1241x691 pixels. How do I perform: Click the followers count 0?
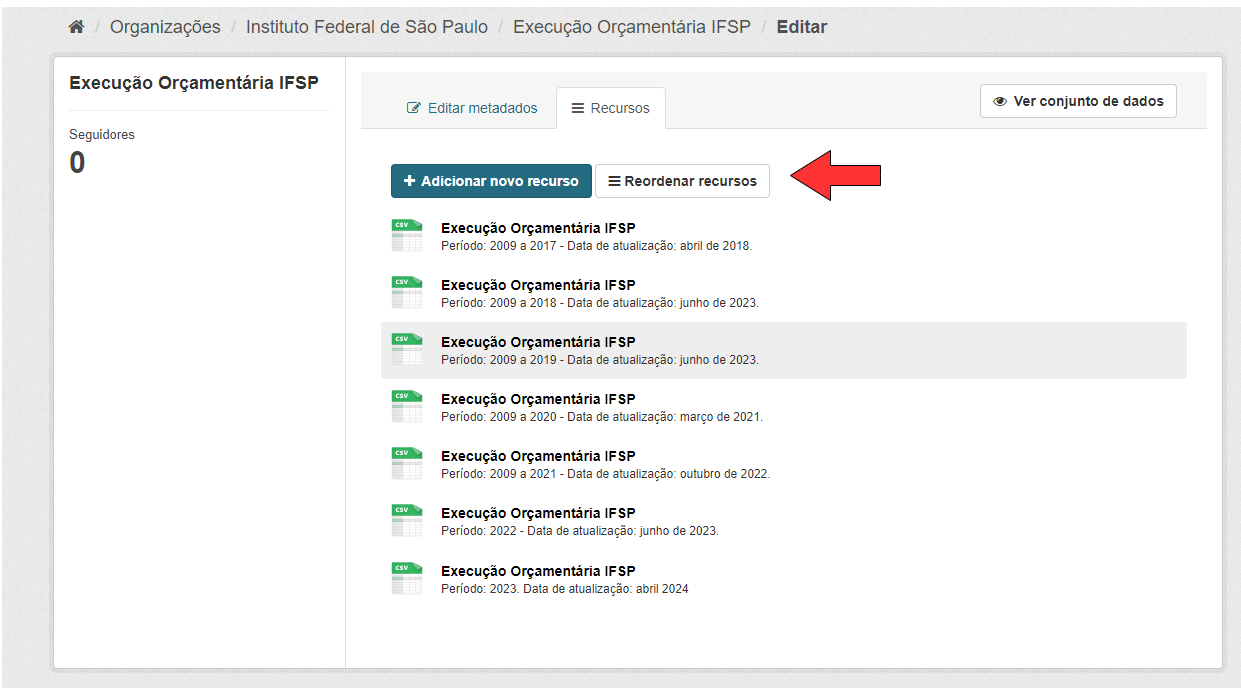point(77,163)
